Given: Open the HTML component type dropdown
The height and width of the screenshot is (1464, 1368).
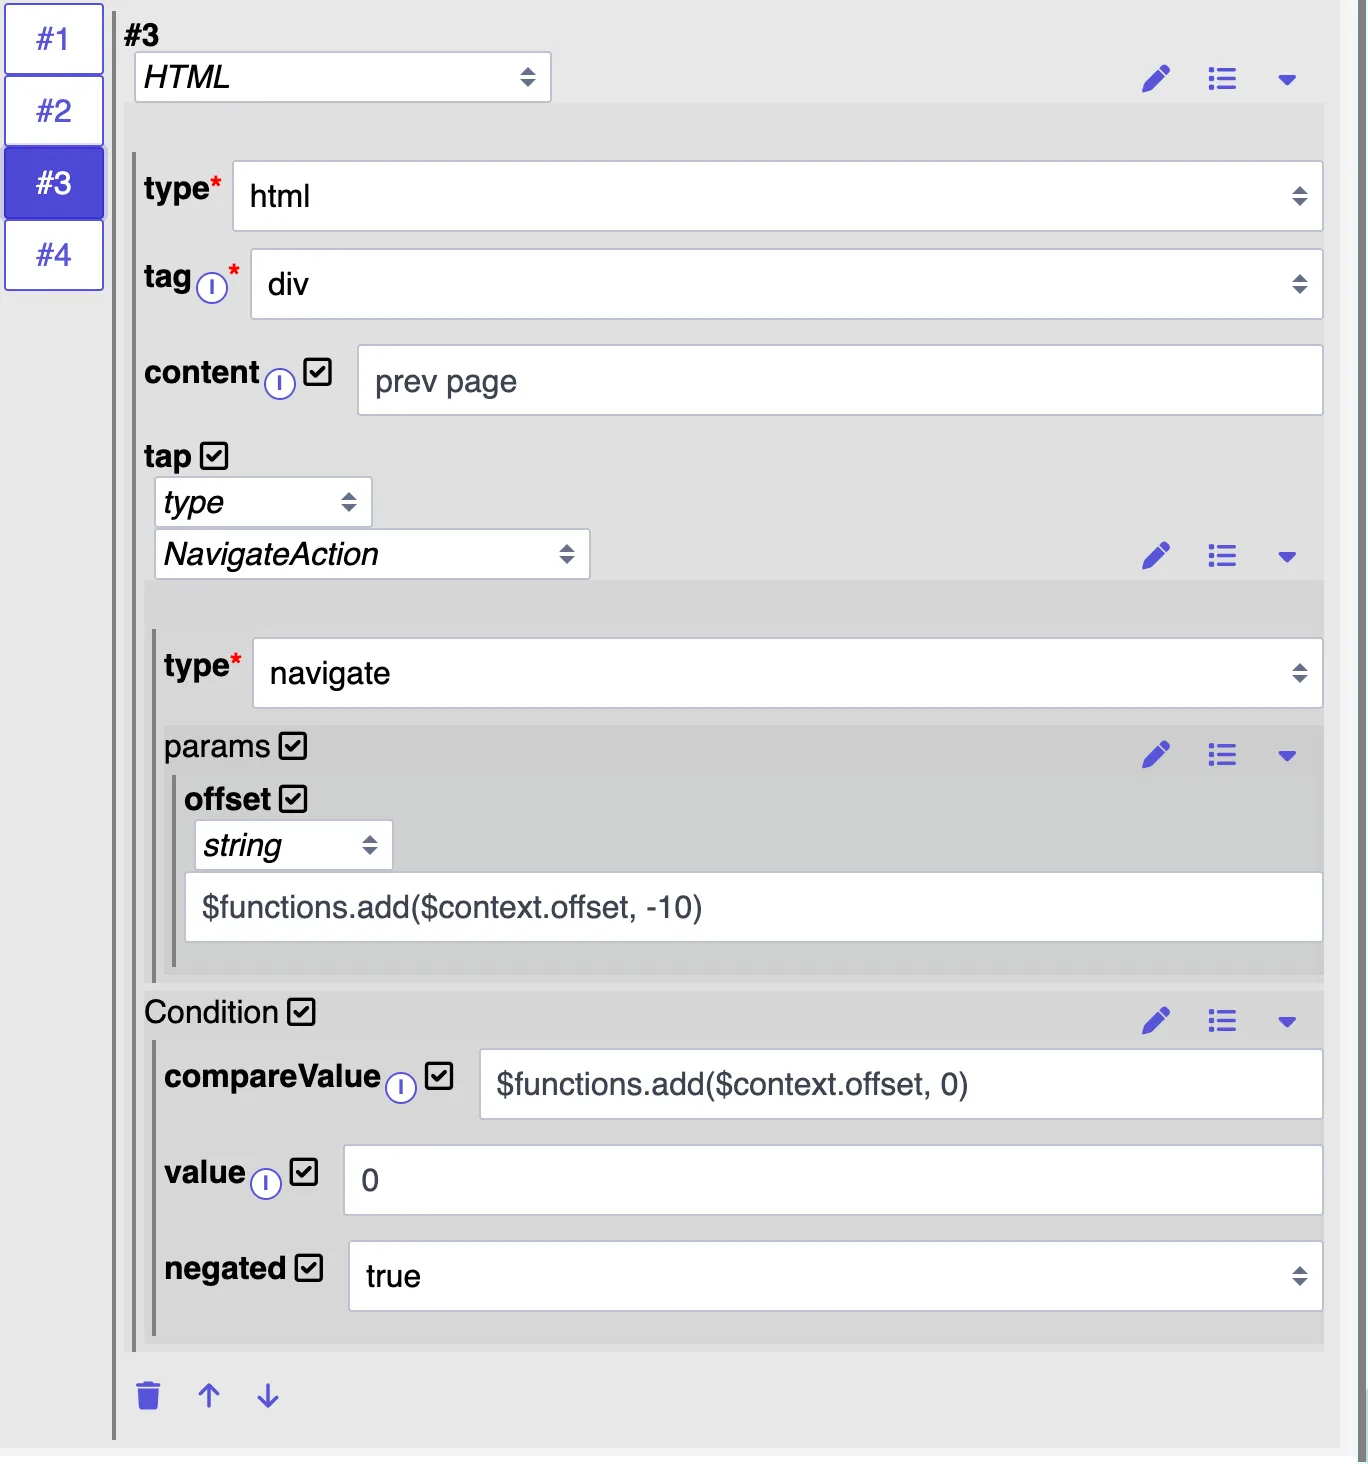Looking at the screenshot, I should [343, 77].
